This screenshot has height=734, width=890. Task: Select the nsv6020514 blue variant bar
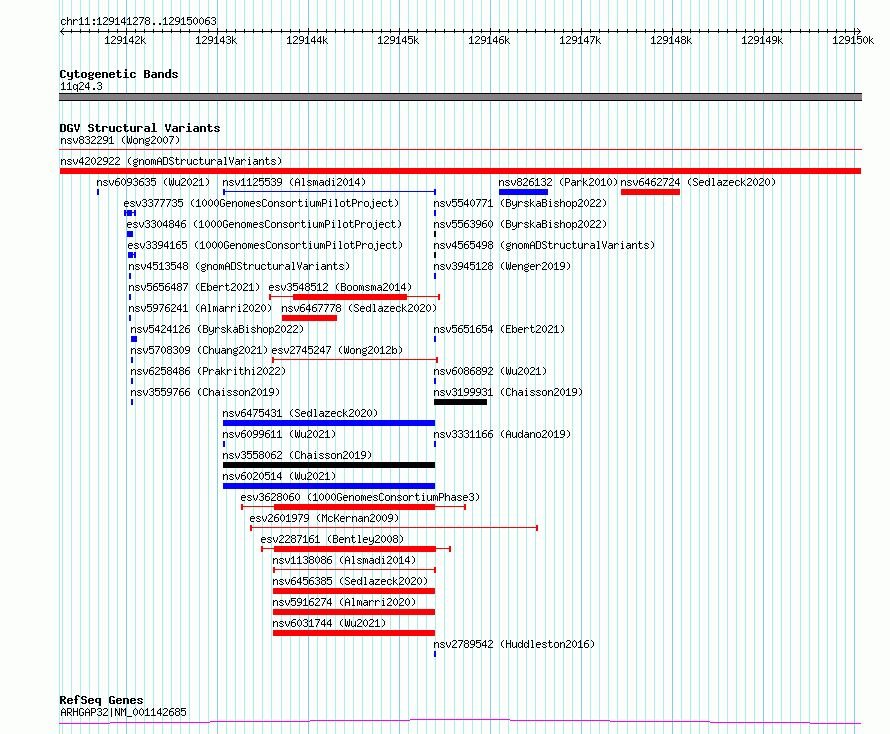point(329,486)
